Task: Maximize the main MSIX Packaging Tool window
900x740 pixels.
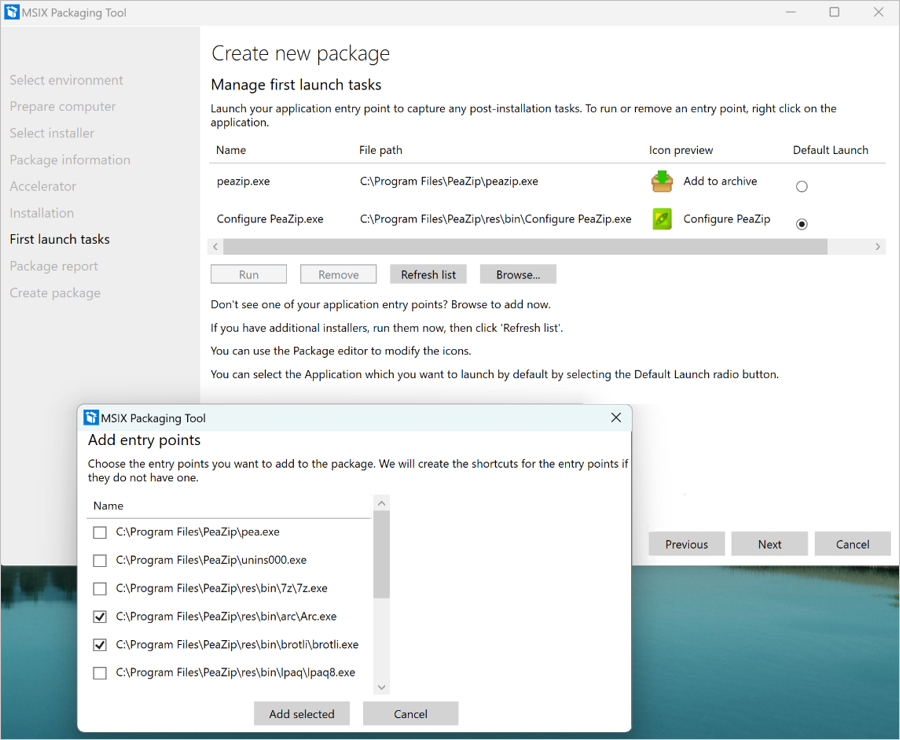Action: pyautogui.click(x=834, y=12)
